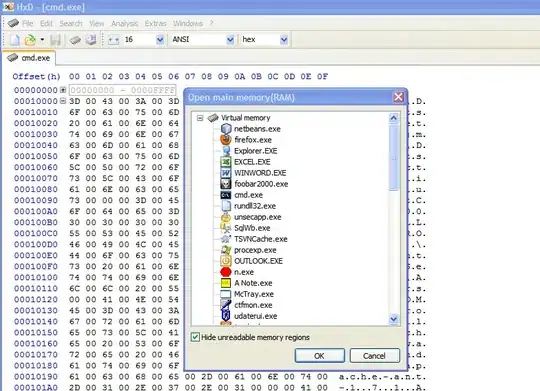Open the File menu
The width and height of the screenshot is (540, 391).
[28, 23]
